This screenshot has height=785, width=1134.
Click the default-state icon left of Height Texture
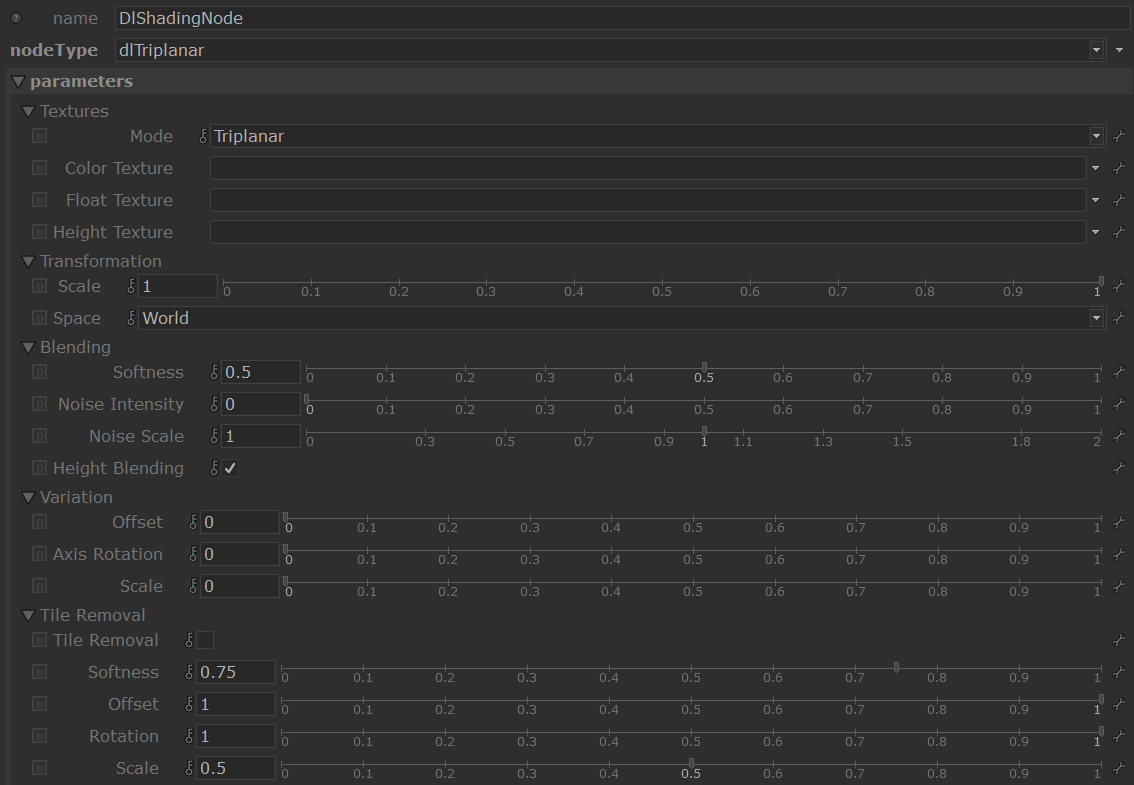(x=39, y=232)
